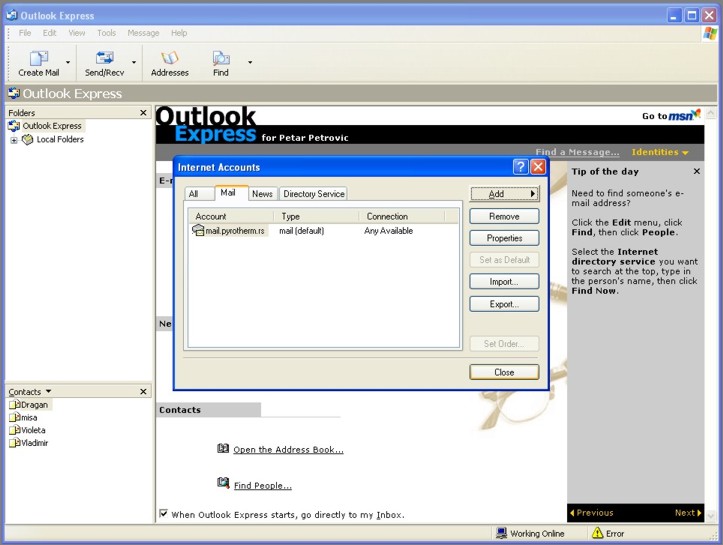This screenshot has height=545, width=723.
Task: Click the Create Mail toolbar icon
Action: click(39, 58)
